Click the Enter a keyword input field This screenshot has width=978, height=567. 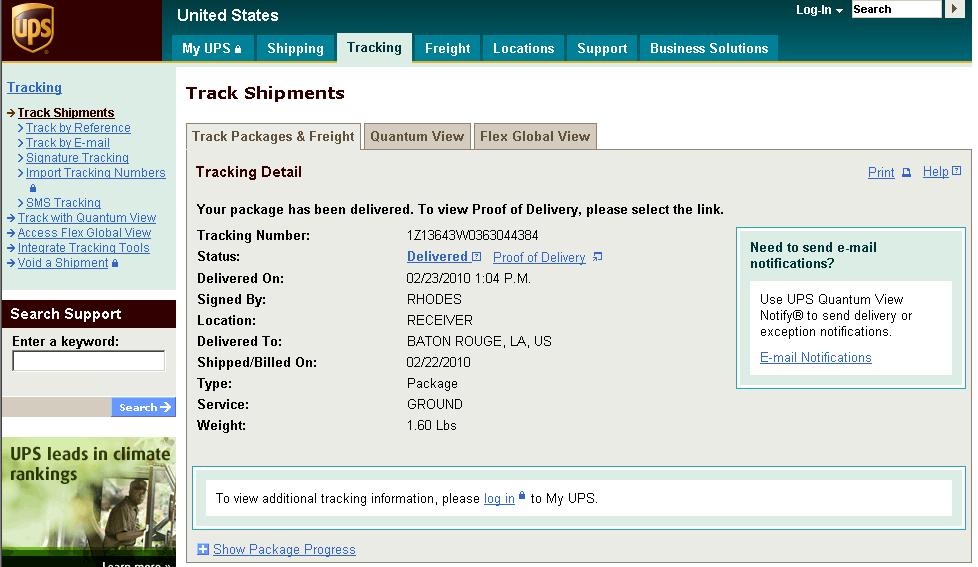click(x=89, y=361)
